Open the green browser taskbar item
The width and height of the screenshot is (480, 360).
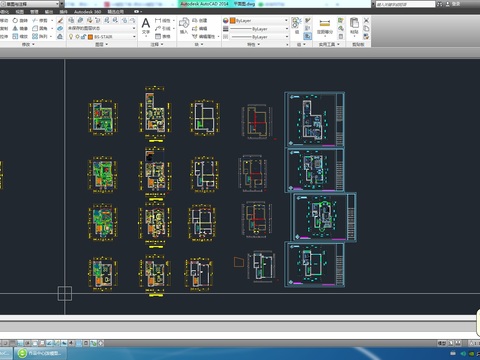click(x=40, y=353)
